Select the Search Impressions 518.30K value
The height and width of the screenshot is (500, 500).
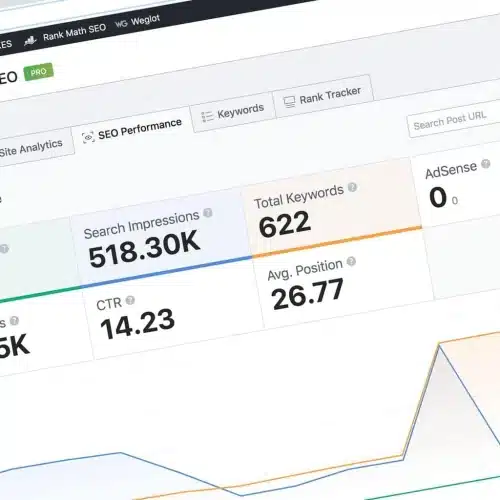pos(145,250)
